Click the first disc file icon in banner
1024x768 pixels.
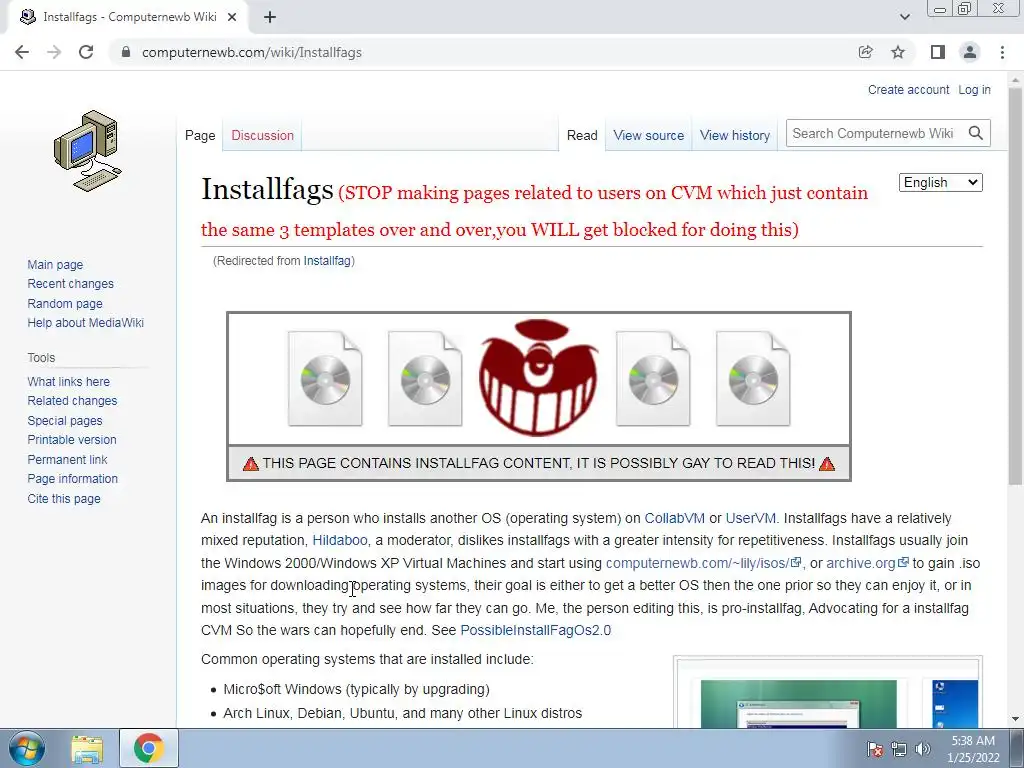(x=325, y=379)
